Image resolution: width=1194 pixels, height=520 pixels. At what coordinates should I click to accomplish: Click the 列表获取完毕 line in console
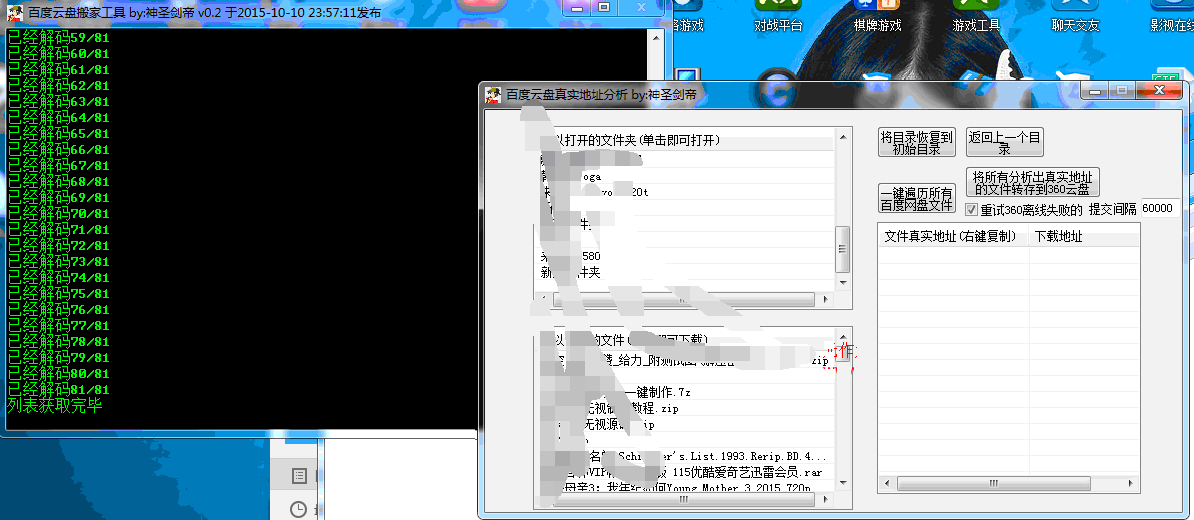(x=54, y=406)
